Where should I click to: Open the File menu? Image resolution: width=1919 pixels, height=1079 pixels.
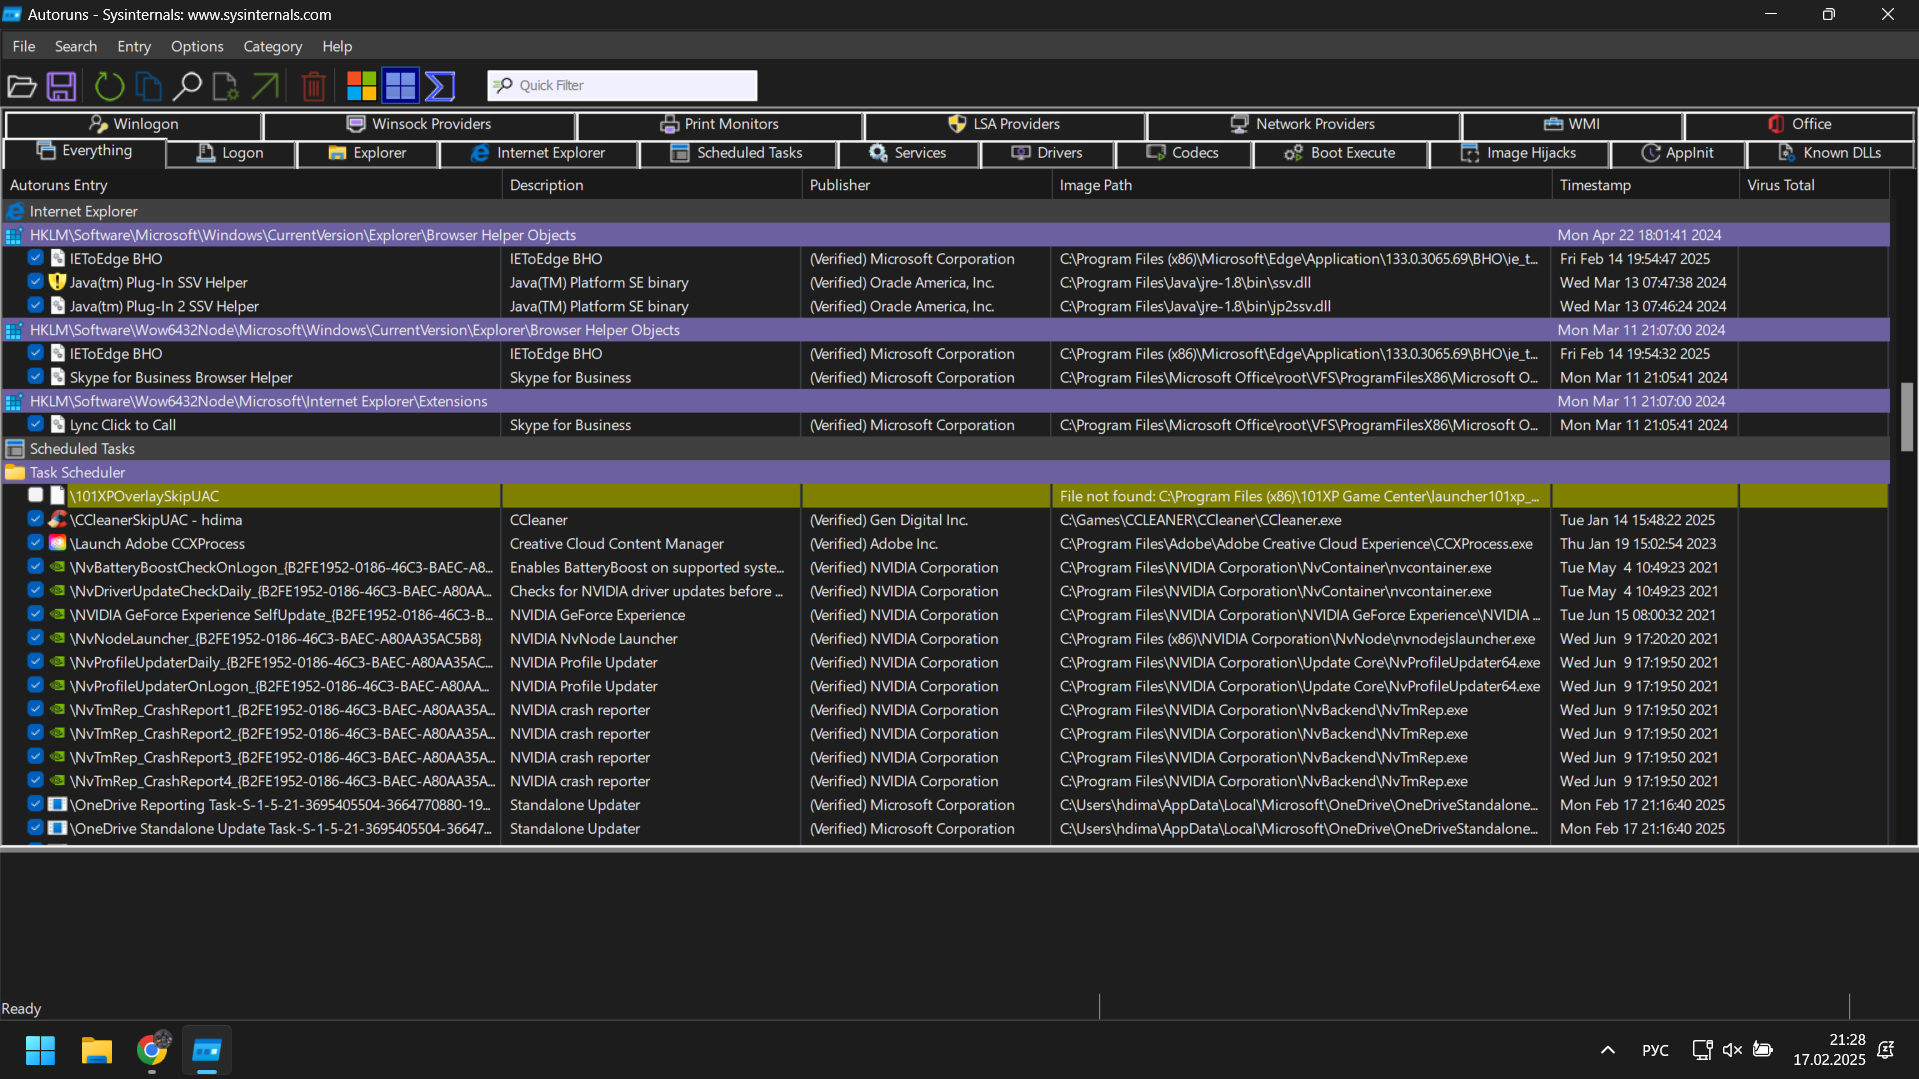click(24, 46)
